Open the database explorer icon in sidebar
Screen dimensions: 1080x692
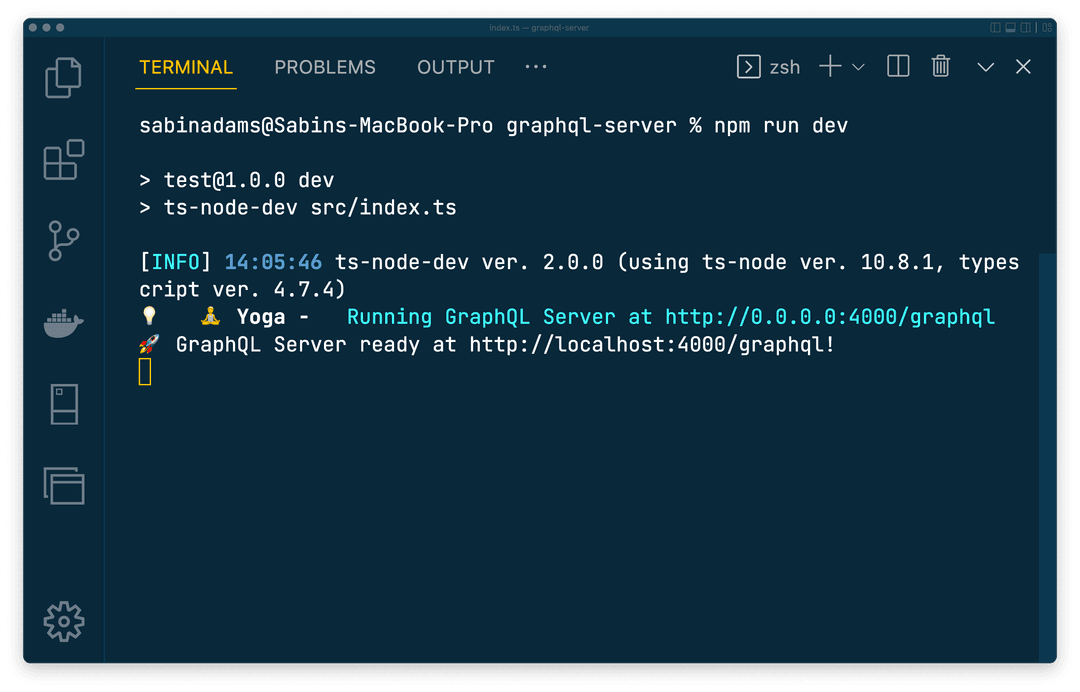coord(63,404)
